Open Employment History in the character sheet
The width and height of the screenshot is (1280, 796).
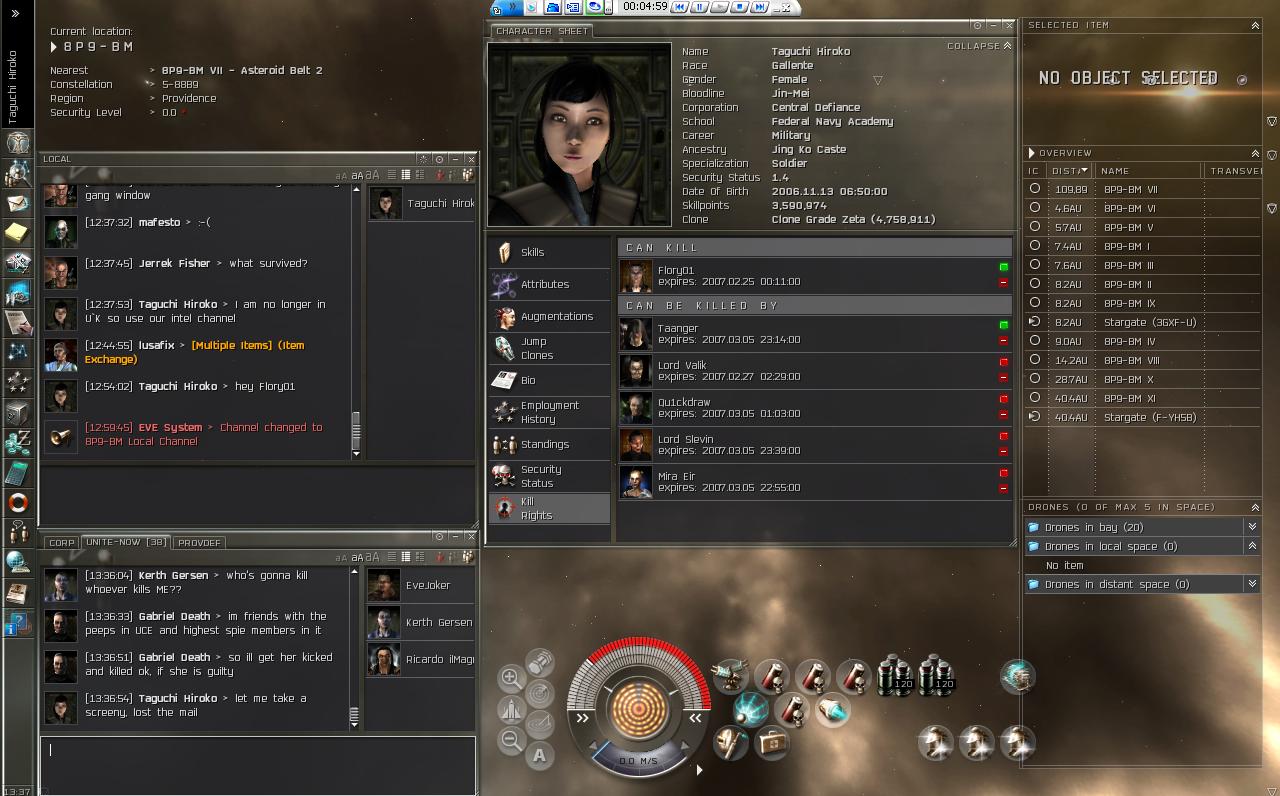coord(550,412)
